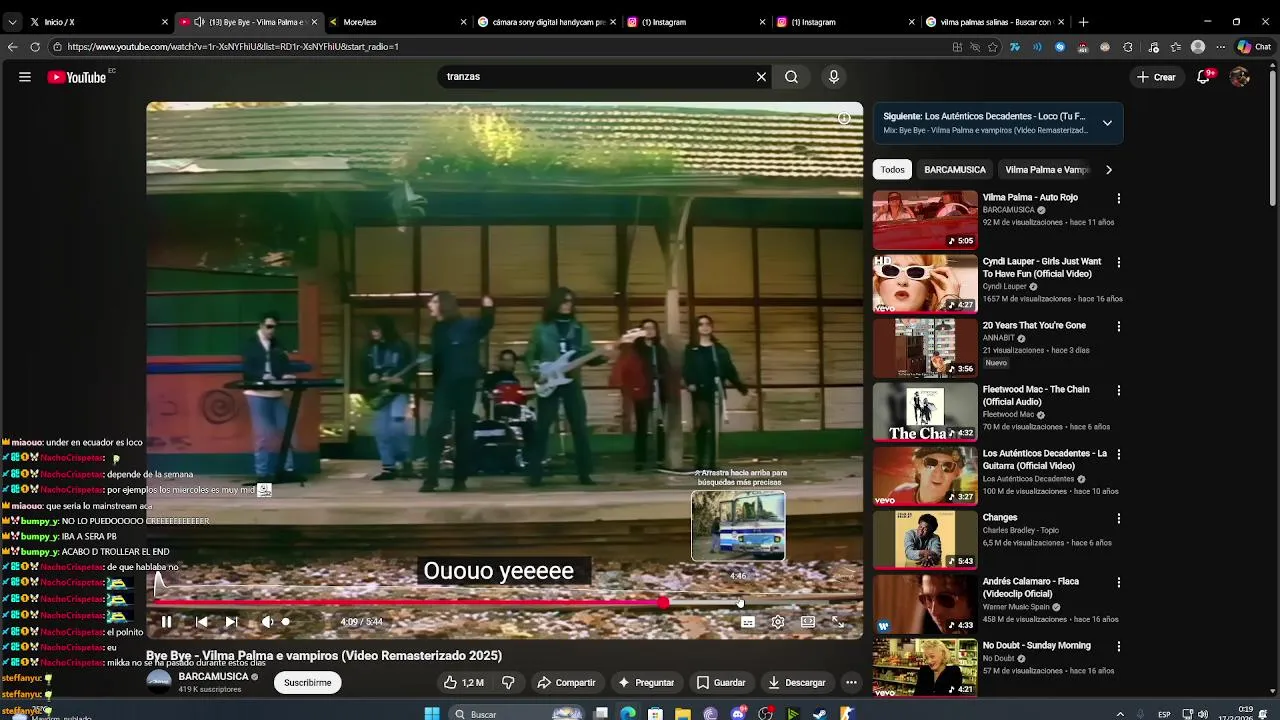Start voice search with the microphone
Image resolution: width=1280 pixels, height=720 pixels.
point(834,77)
